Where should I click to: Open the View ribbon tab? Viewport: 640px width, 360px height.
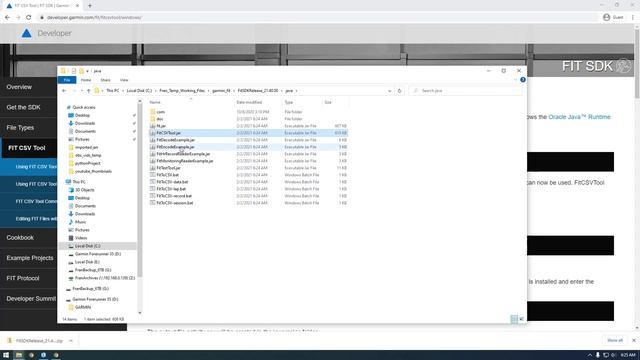[x=124, y=80]
